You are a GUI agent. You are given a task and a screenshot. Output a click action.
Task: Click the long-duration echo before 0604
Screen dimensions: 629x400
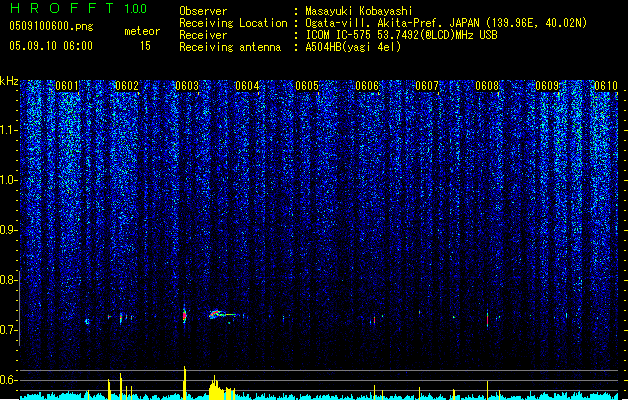point(223,315)
